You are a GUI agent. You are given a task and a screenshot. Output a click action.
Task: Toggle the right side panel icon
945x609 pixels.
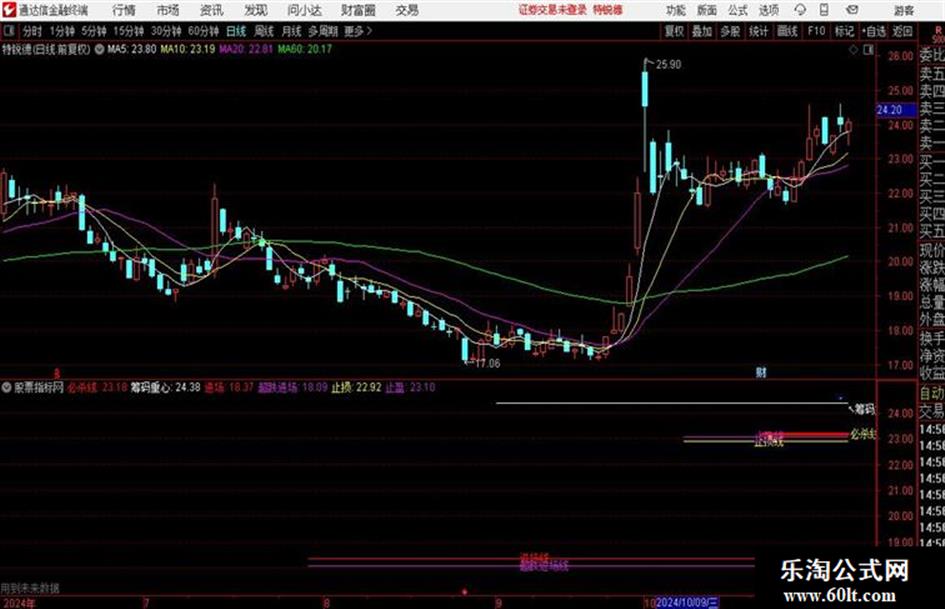tap(868, 51)
